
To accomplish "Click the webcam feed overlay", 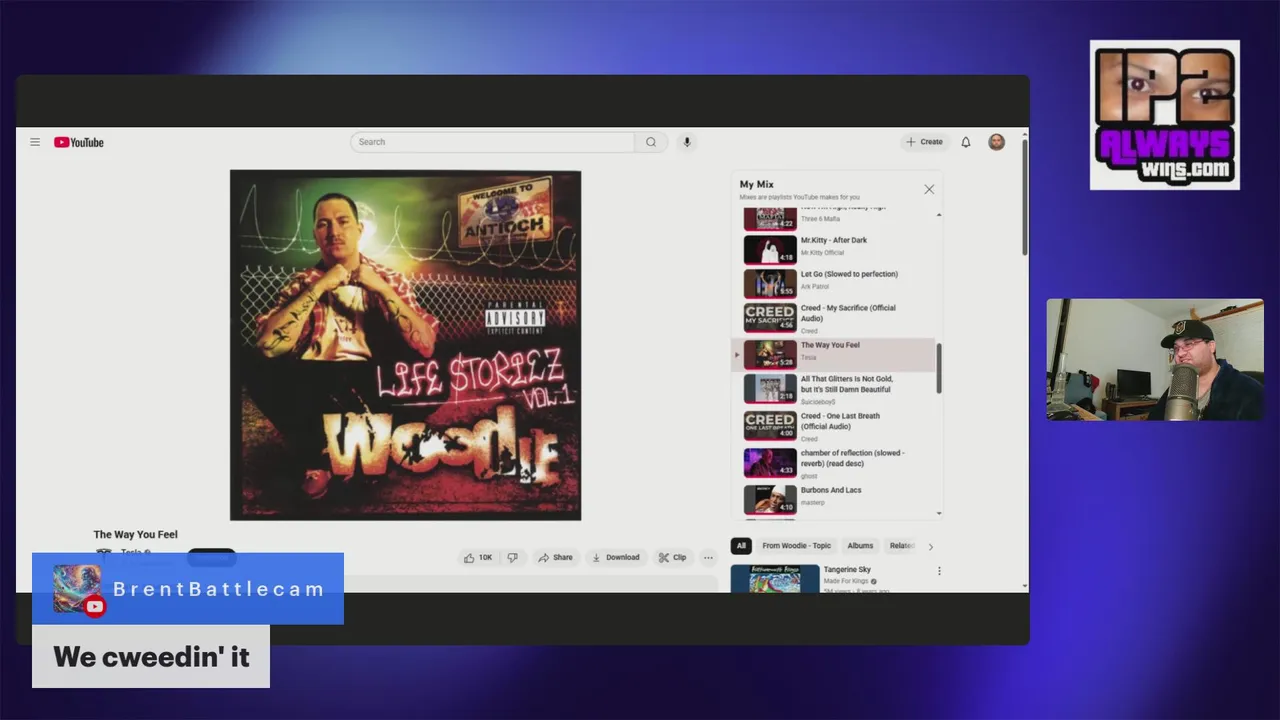I will [x=1155, y=360].
